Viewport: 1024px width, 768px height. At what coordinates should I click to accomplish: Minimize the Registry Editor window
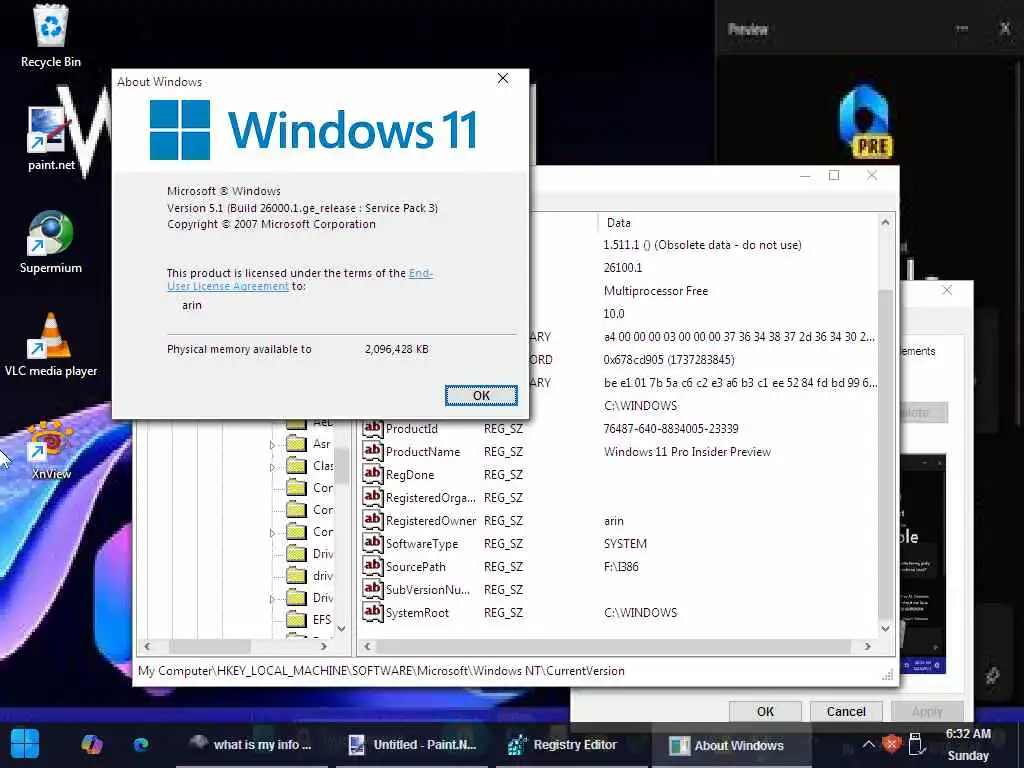(x=805, y=175)
